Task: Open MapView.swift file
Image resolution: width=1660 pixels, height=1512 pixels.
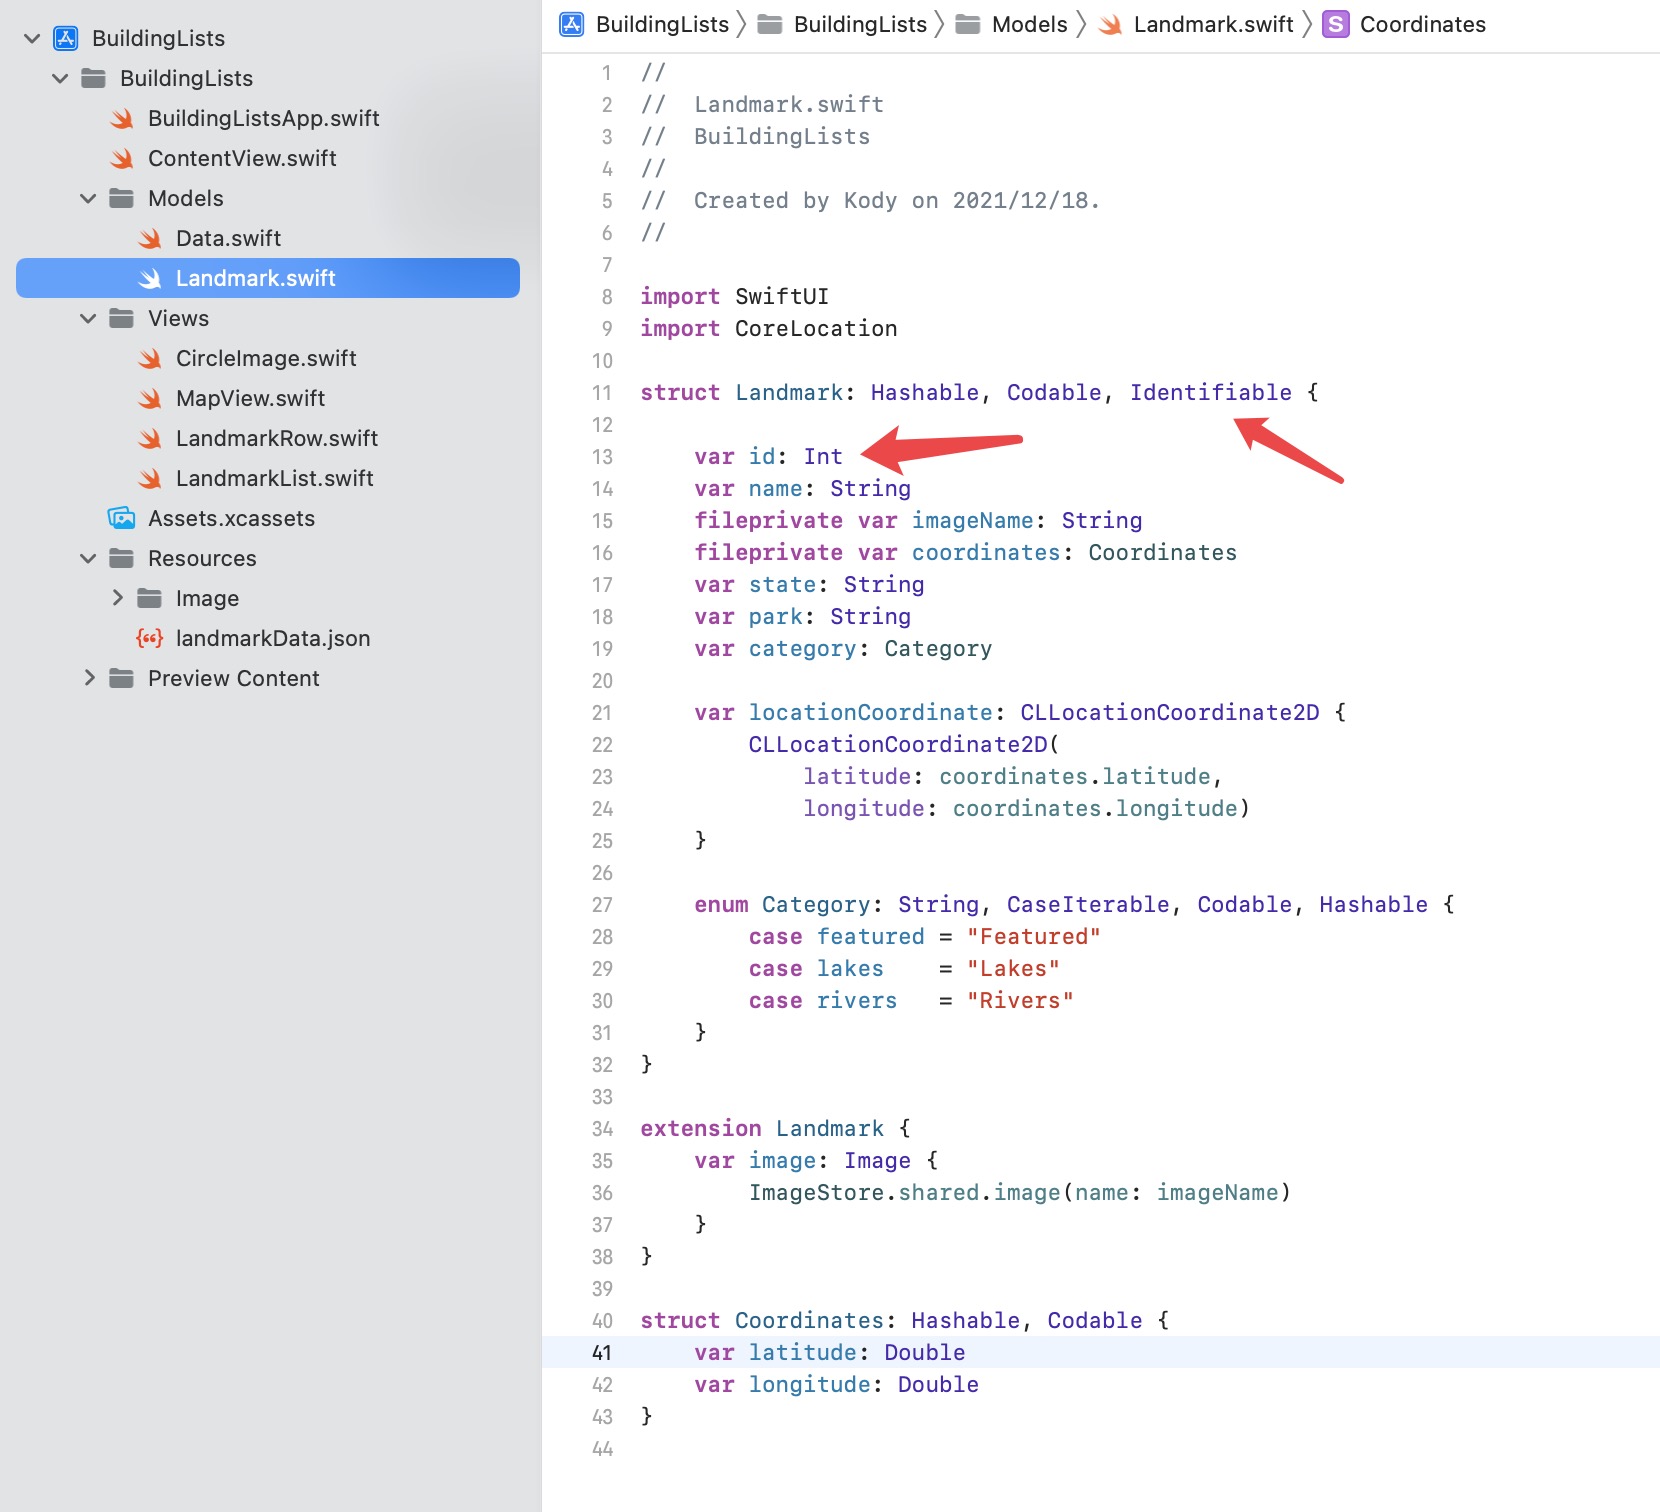Action: click(250, 398)
